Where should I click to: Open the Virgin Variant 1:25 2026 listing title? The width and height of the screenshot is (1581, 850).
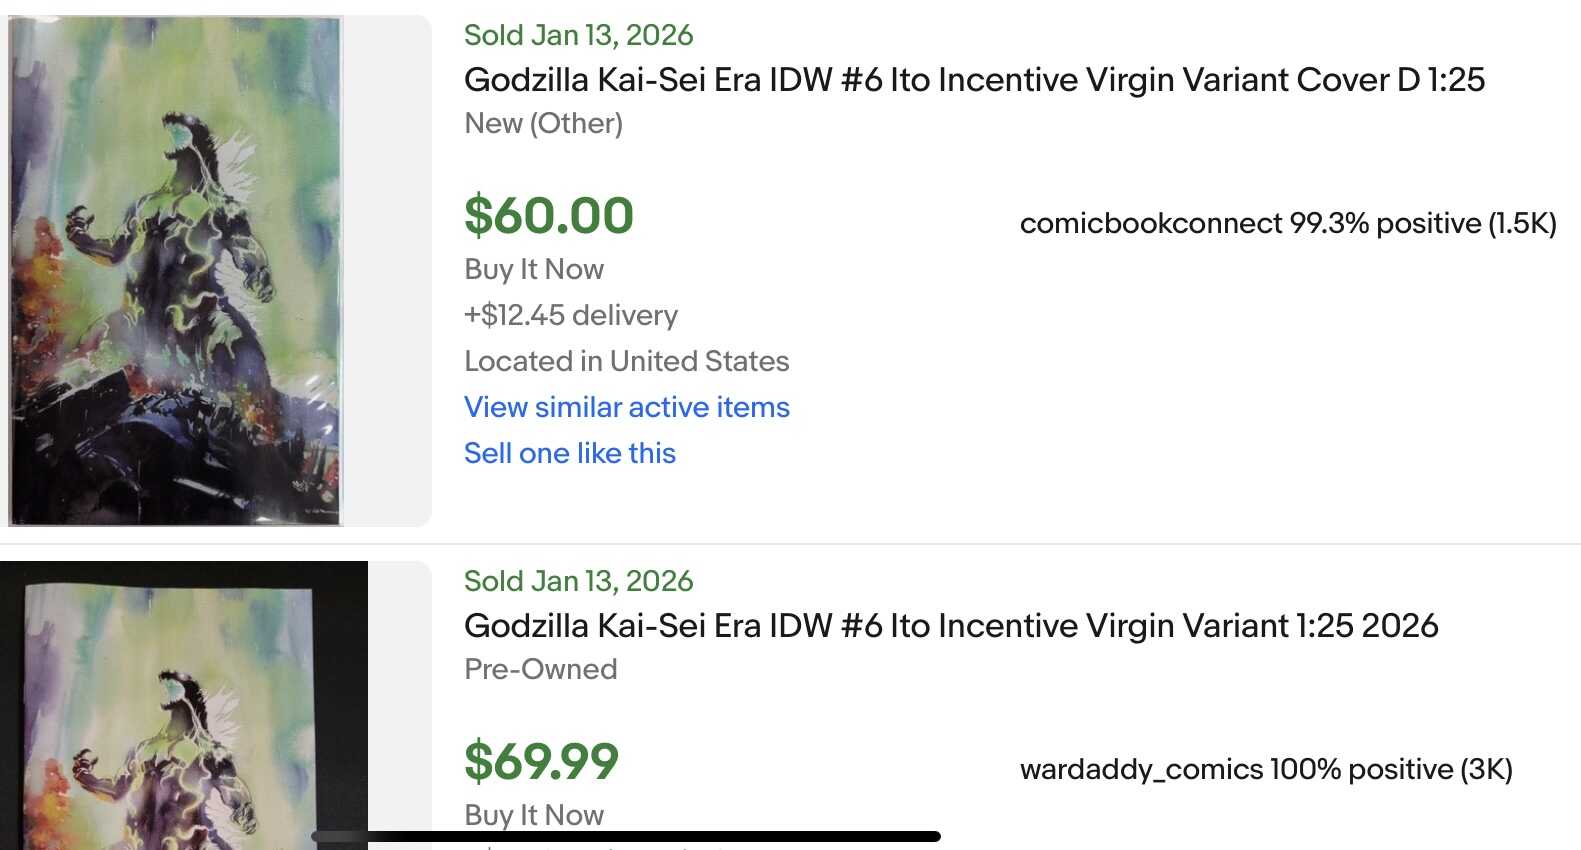951,626
